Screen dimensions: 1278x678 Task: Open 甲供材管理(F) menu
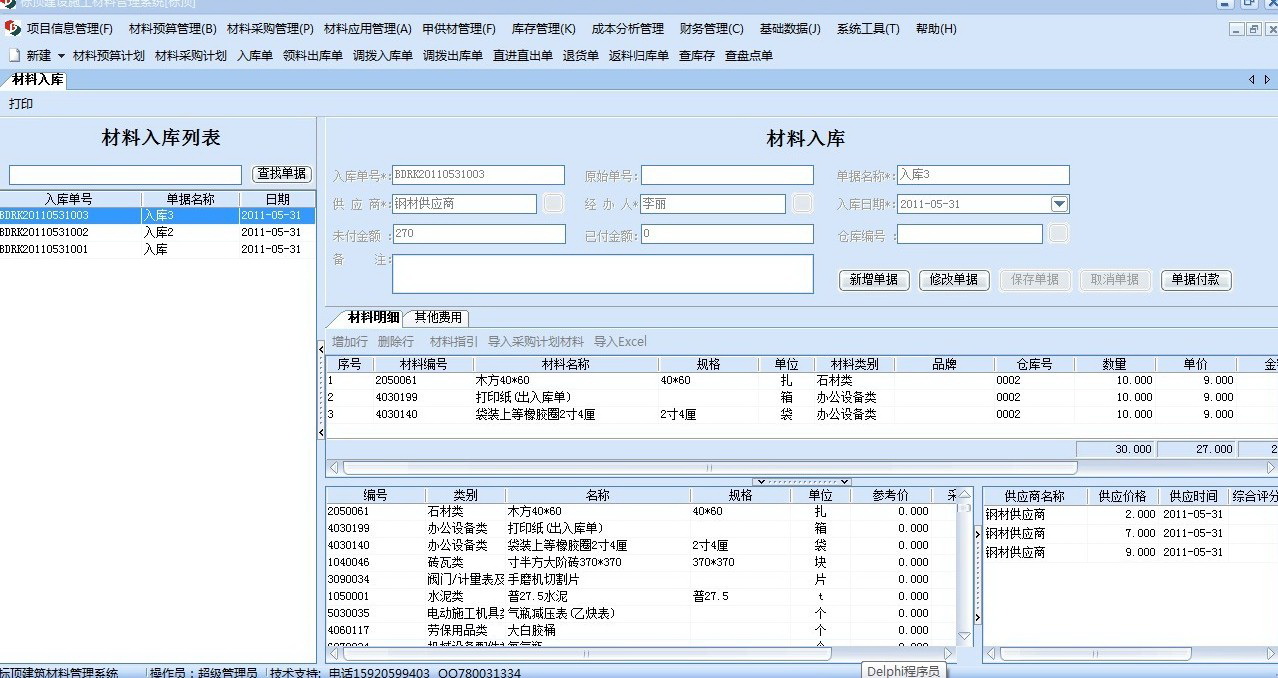pyautogui.click(x=459, y=29)
